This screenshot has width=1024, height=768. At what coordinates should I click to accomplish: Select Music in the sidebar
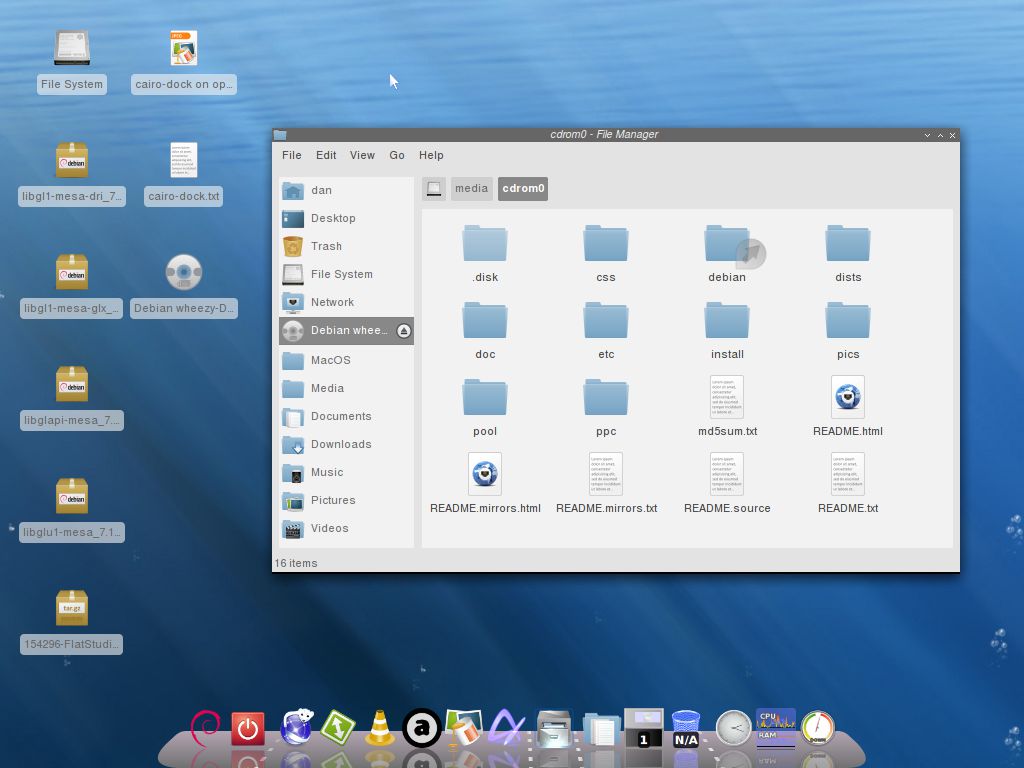coord(346,472)
